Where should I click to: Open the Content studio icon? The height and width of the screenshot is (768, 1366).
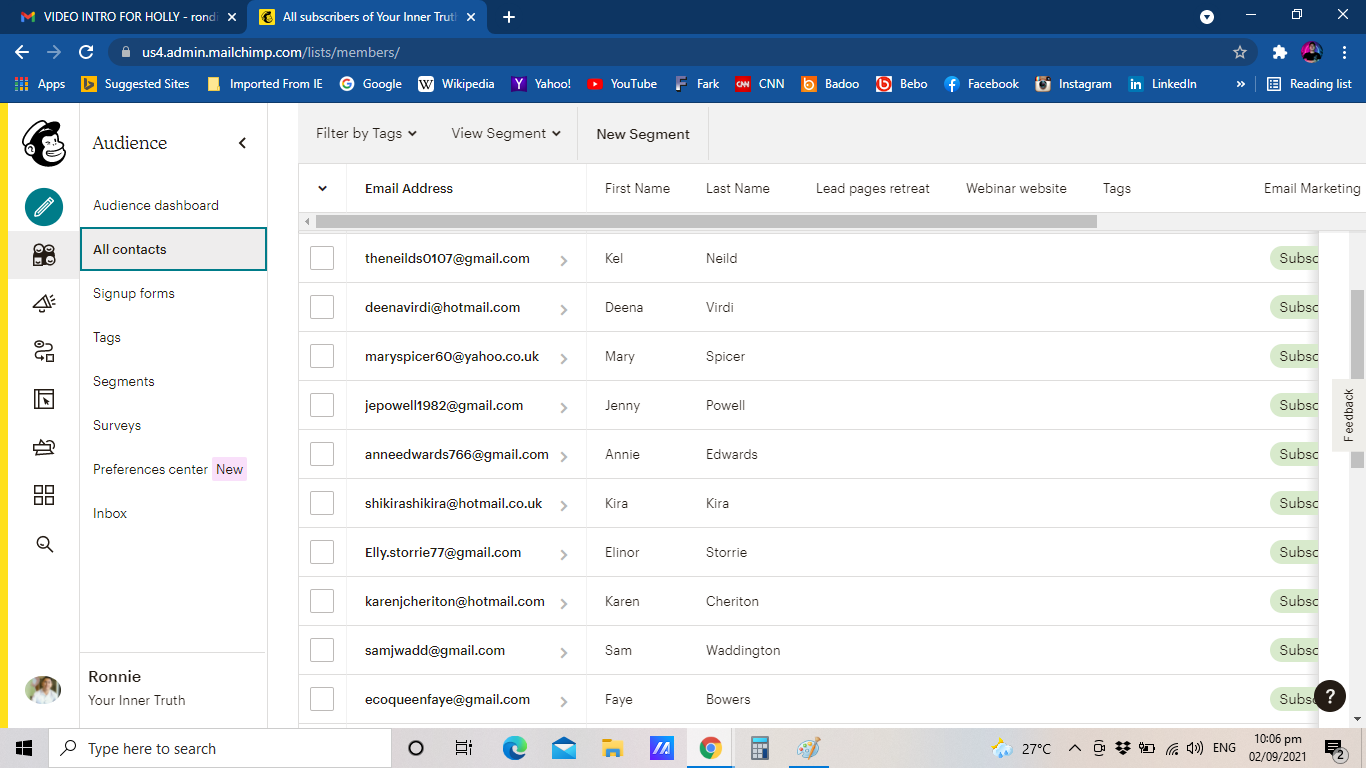[44, 447]
